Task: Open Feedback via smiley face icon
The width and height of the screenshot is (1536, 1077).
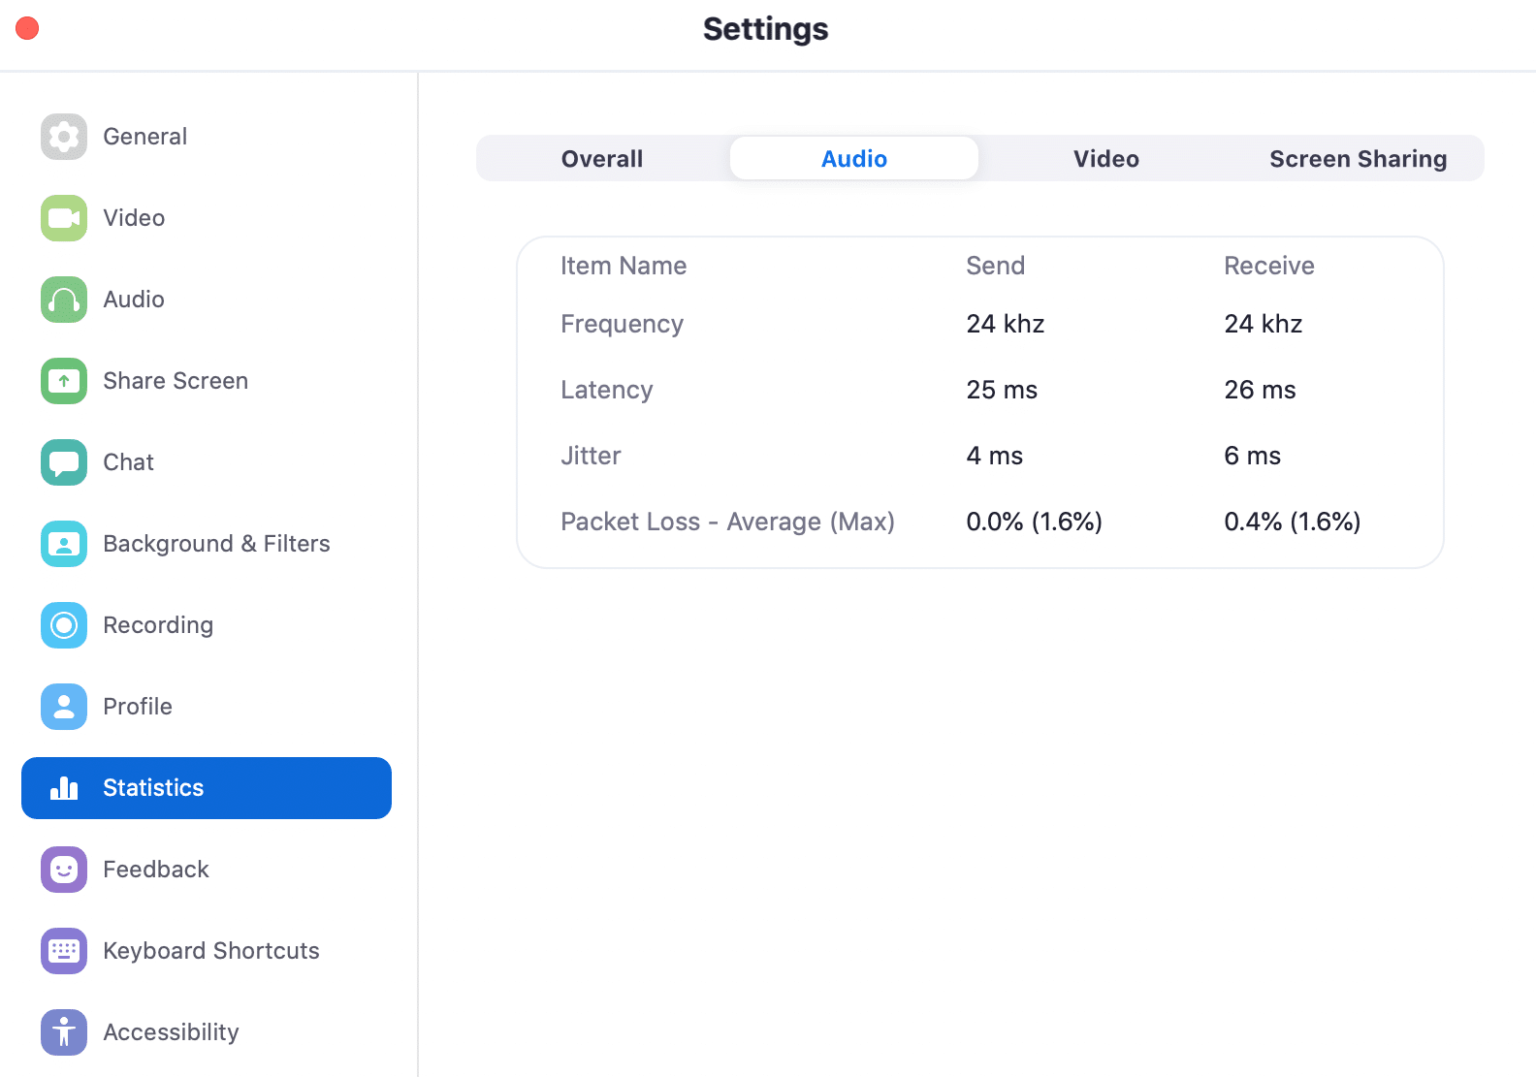Action: point(63,869)
